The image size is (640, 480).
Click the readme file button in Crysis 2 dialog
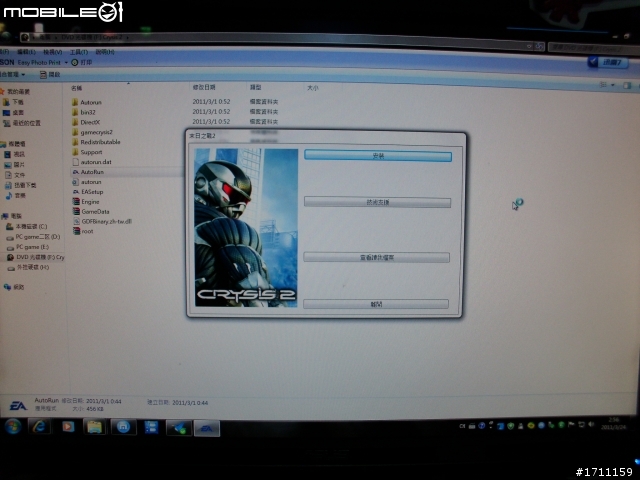click(x=377, y=258)
